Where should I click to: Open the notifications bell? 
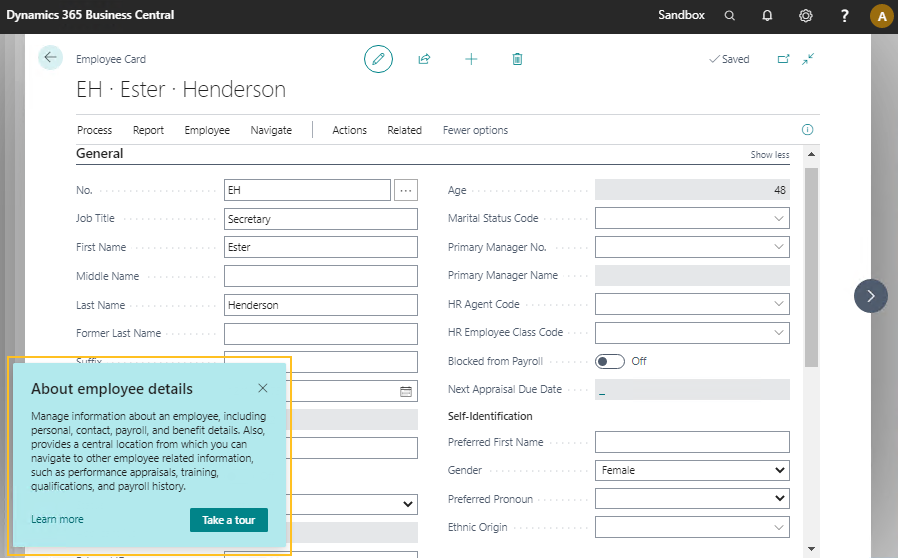767,16
